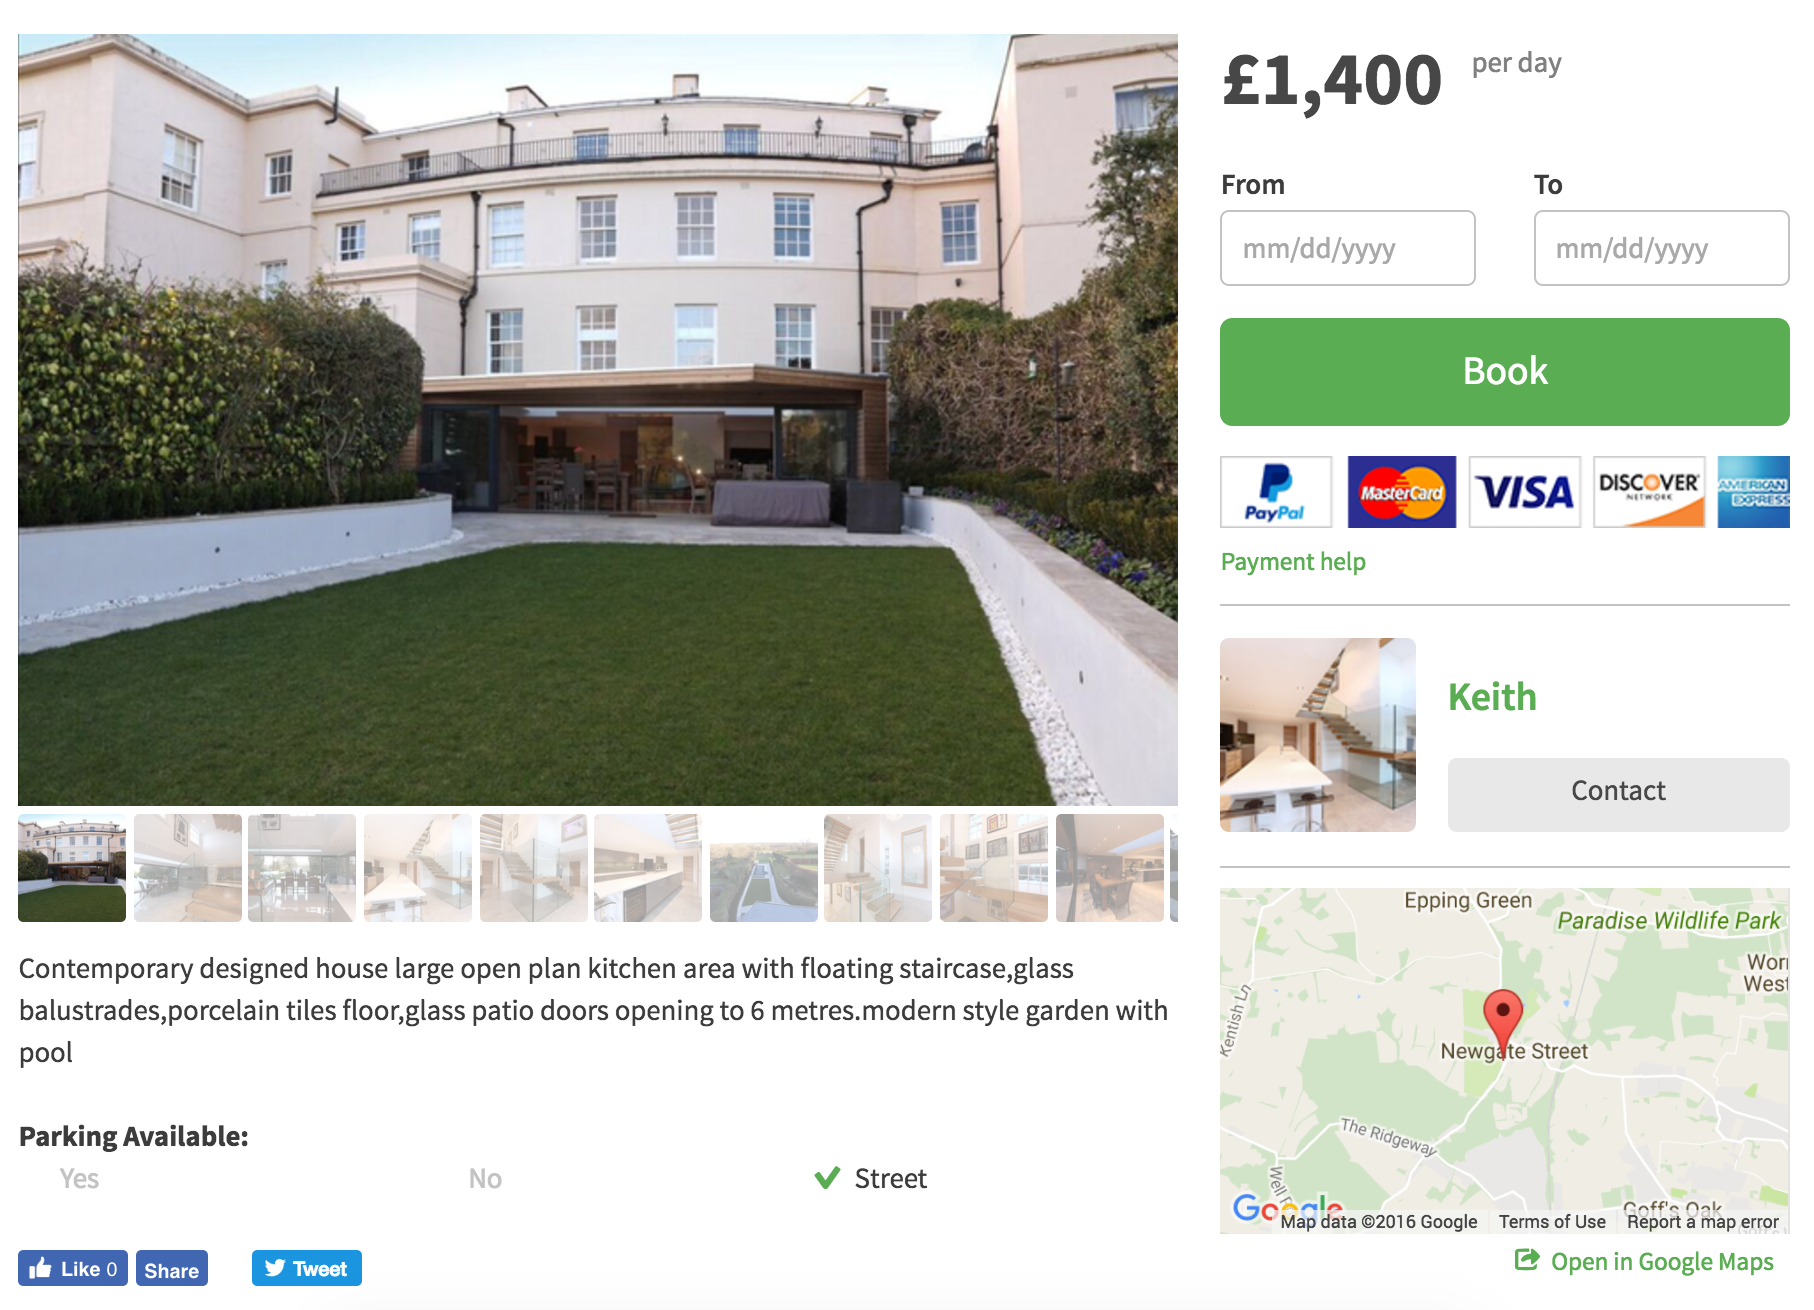This screenshot has width=1814, height=1310.
Task: Open Keith's host profile photo
Action: pyautogui.click(x=1318, y=735)
